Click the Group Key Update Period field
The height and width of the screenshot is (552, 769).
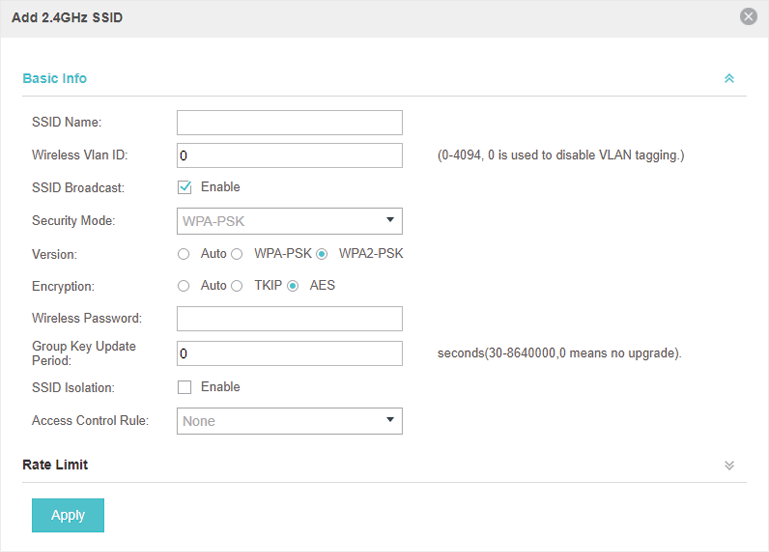coord(290,353)
